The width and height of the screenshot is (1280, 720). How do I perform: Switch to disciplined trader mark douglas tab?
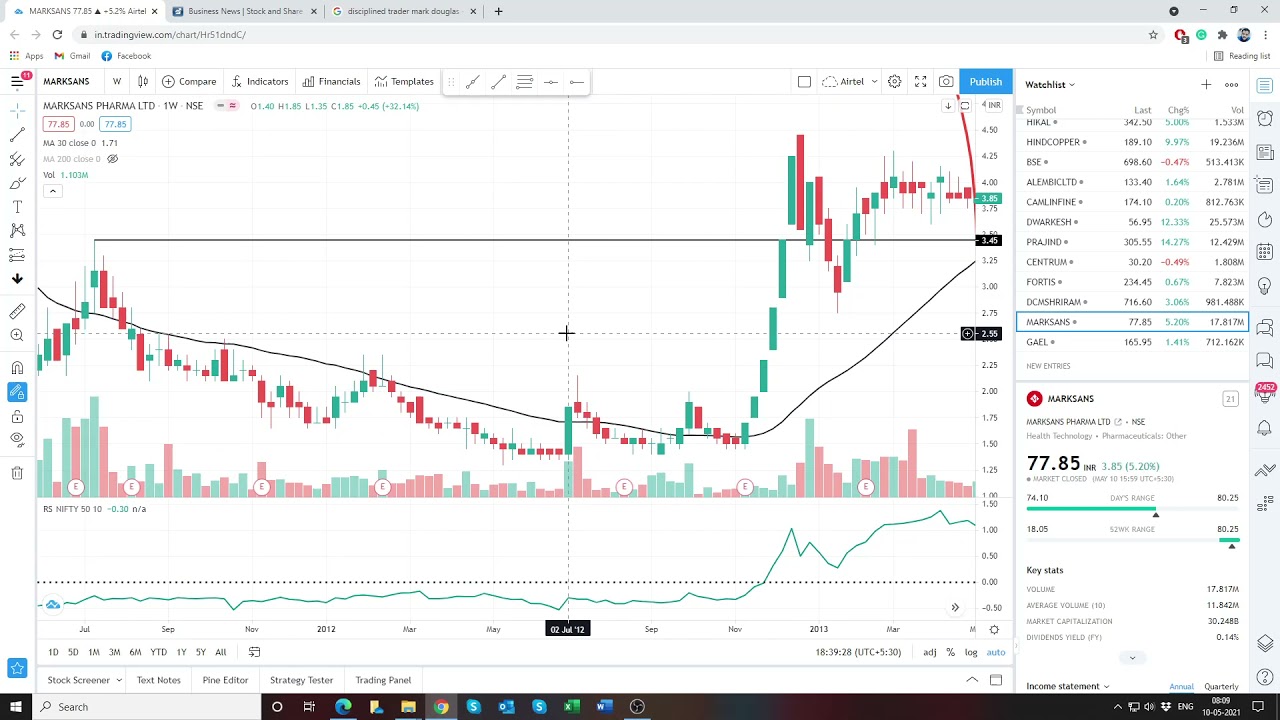click(x=403, y=11)
